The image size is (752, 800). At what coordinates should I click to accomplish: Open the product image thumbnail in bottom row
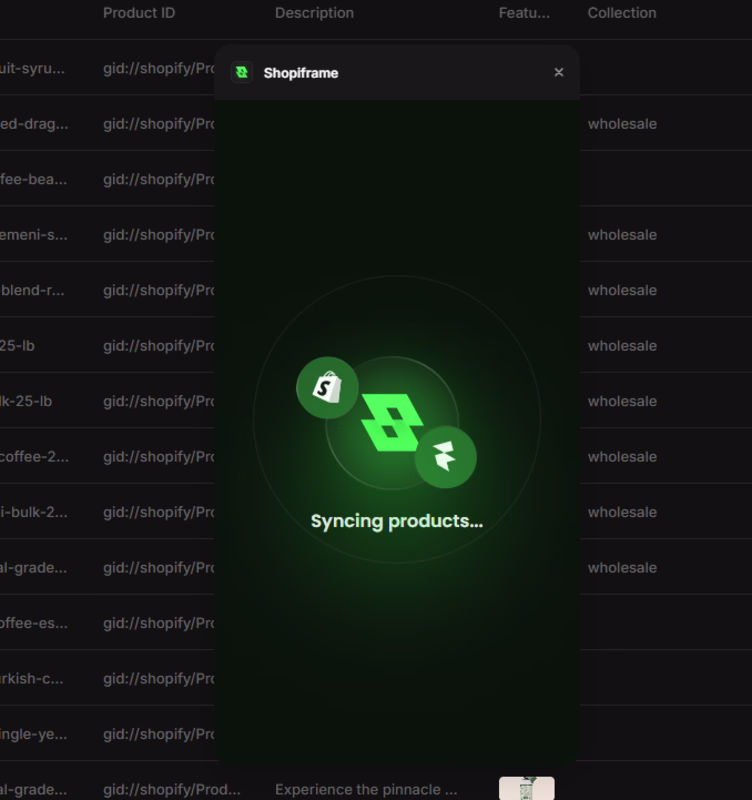(x=526, y=788)
